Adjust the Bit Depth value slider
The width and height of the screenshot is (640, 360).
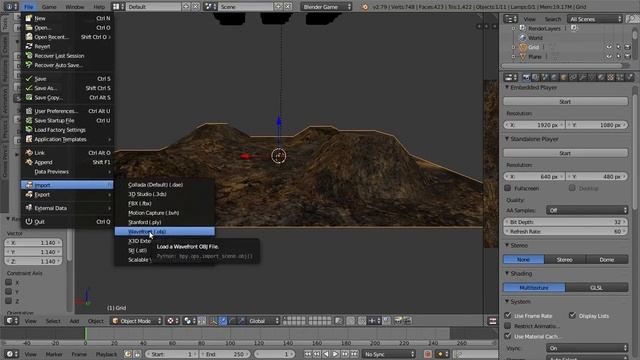click(x=566, y=222)
